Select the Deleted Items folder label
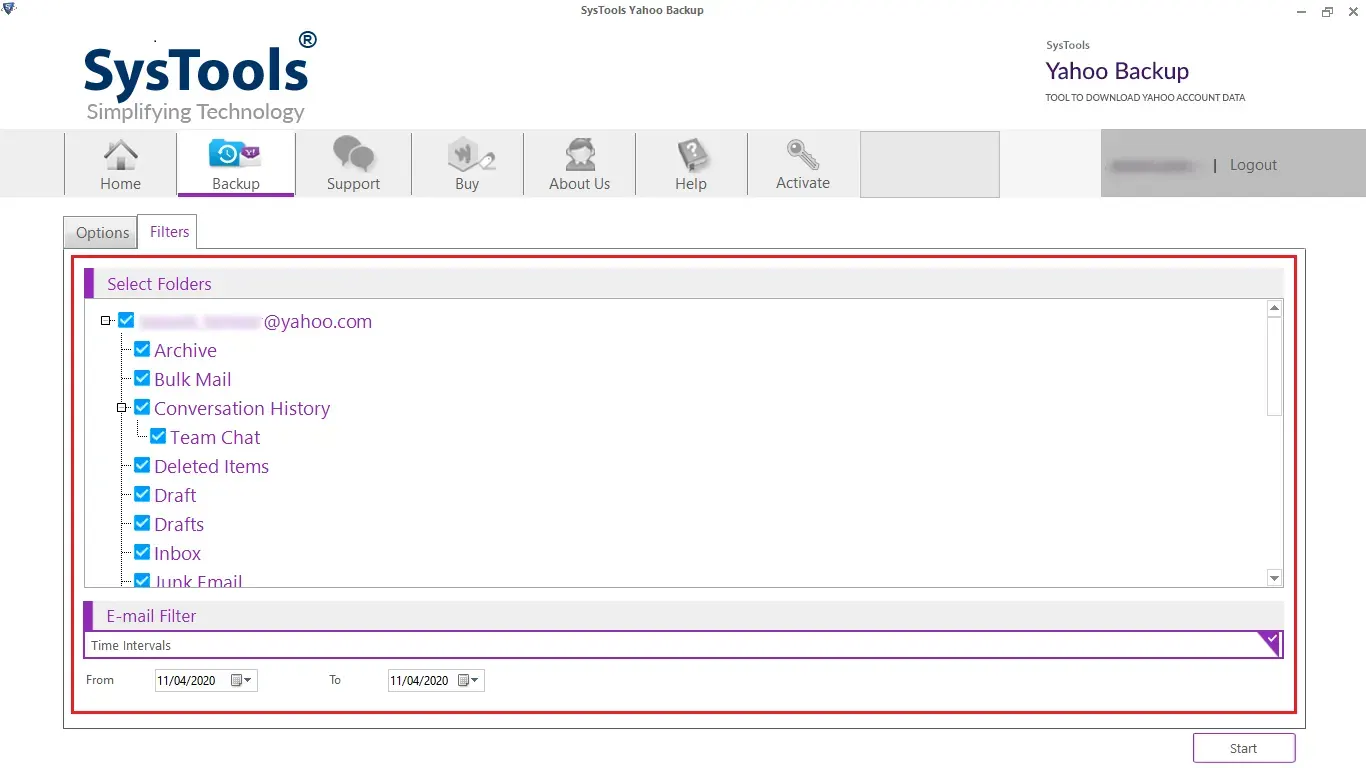 [211, 466]
